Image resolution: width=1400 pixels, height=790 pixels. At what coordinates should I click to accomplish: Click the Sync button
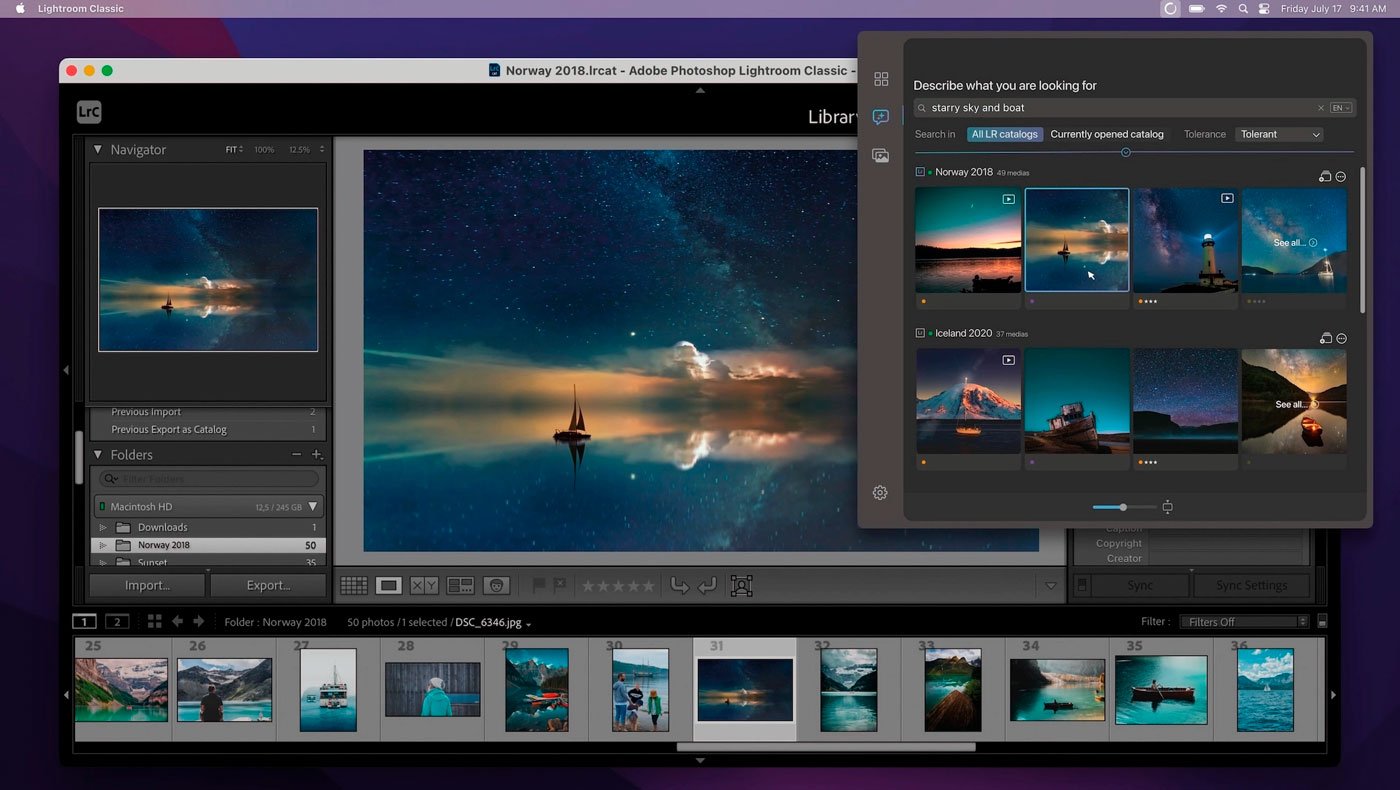click(x=1140, y=585)
